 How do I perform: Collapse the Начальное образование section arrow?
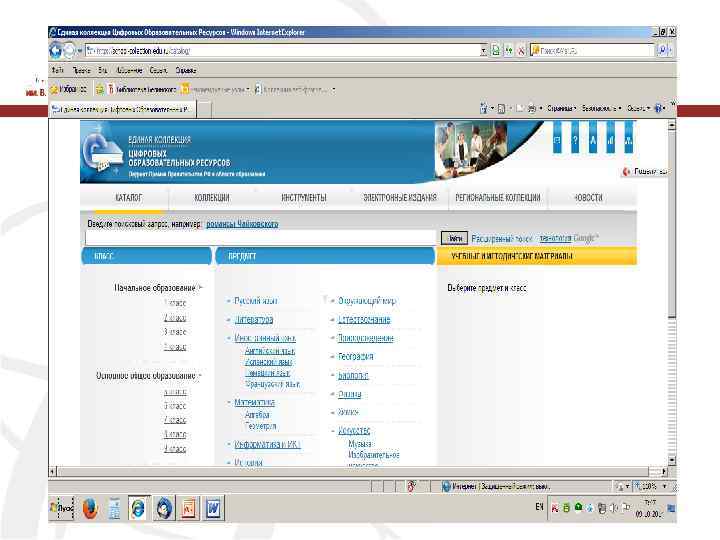tap(200, 287)
